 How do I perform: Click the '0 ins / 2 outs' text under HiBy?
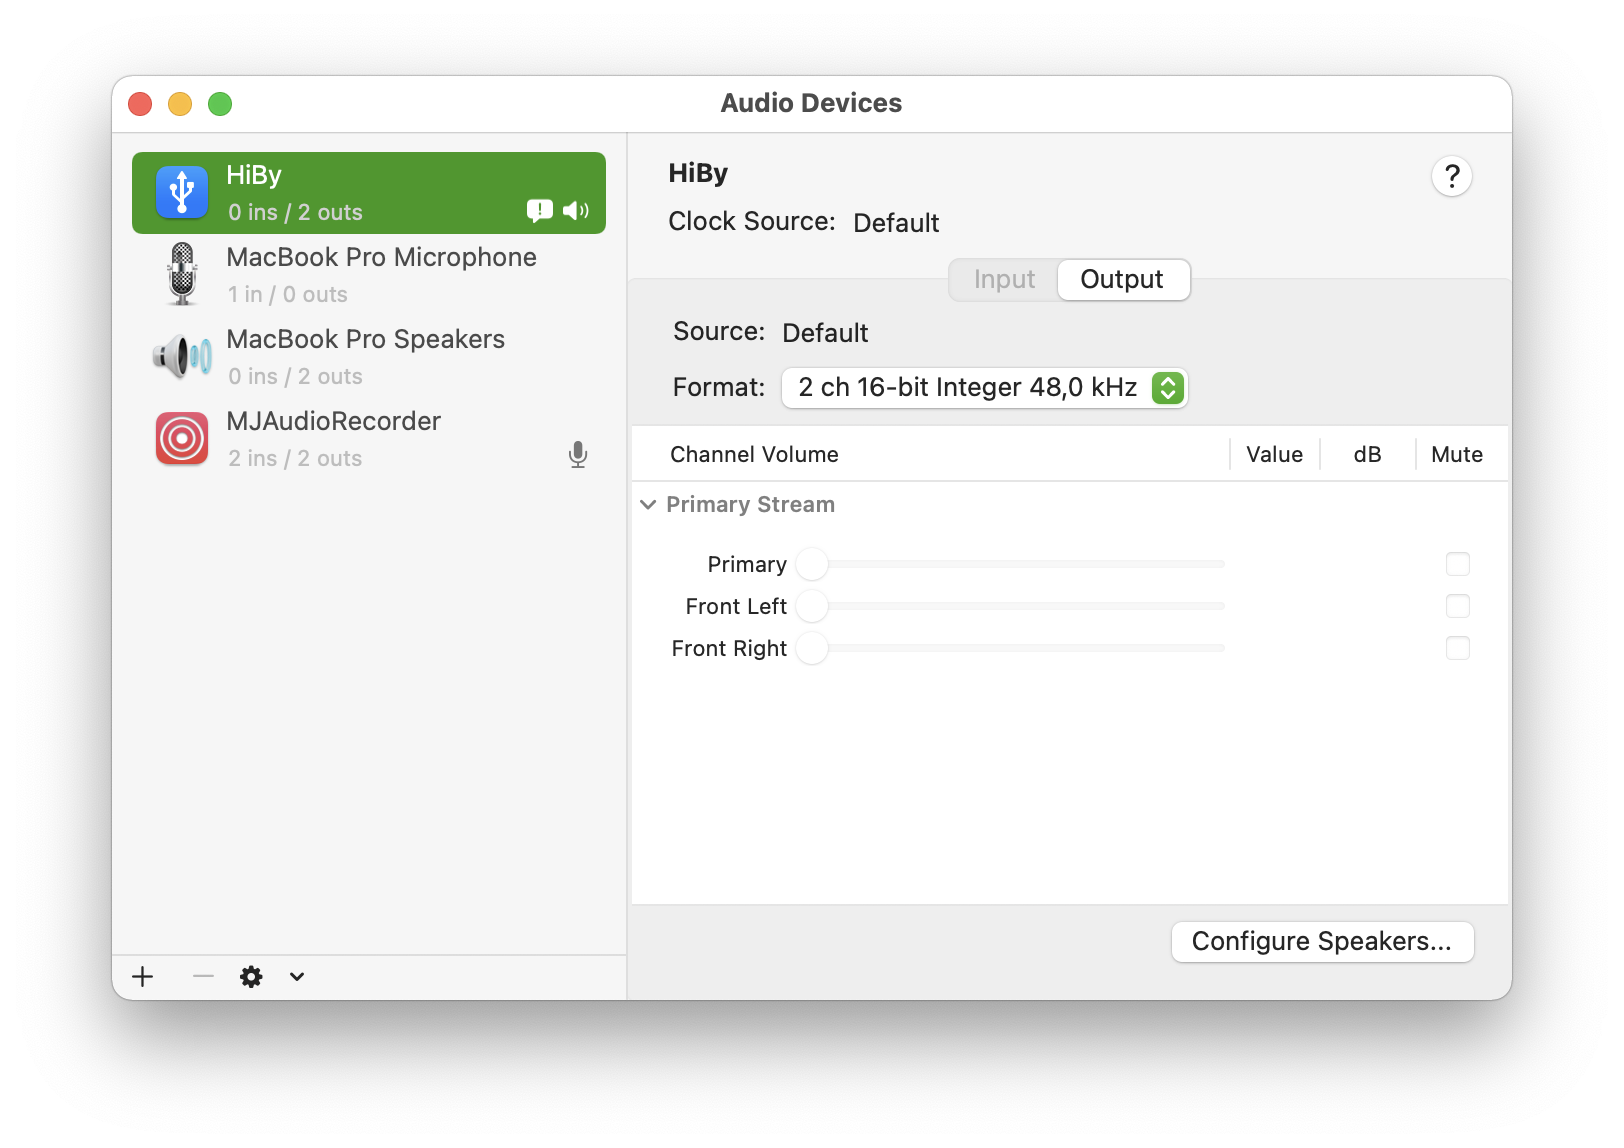295,212
